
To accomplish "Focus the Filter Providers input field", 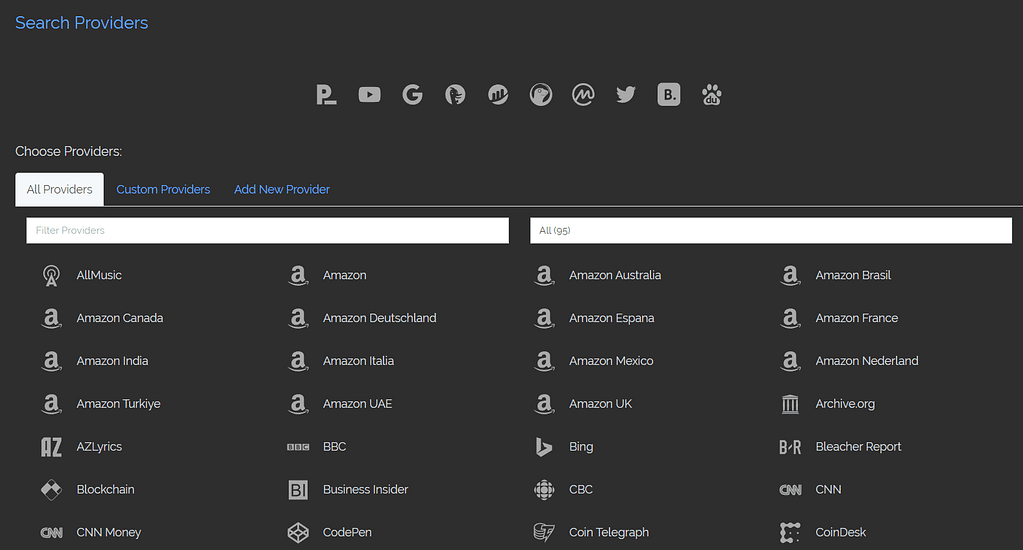I will click(x=267, y=230).
